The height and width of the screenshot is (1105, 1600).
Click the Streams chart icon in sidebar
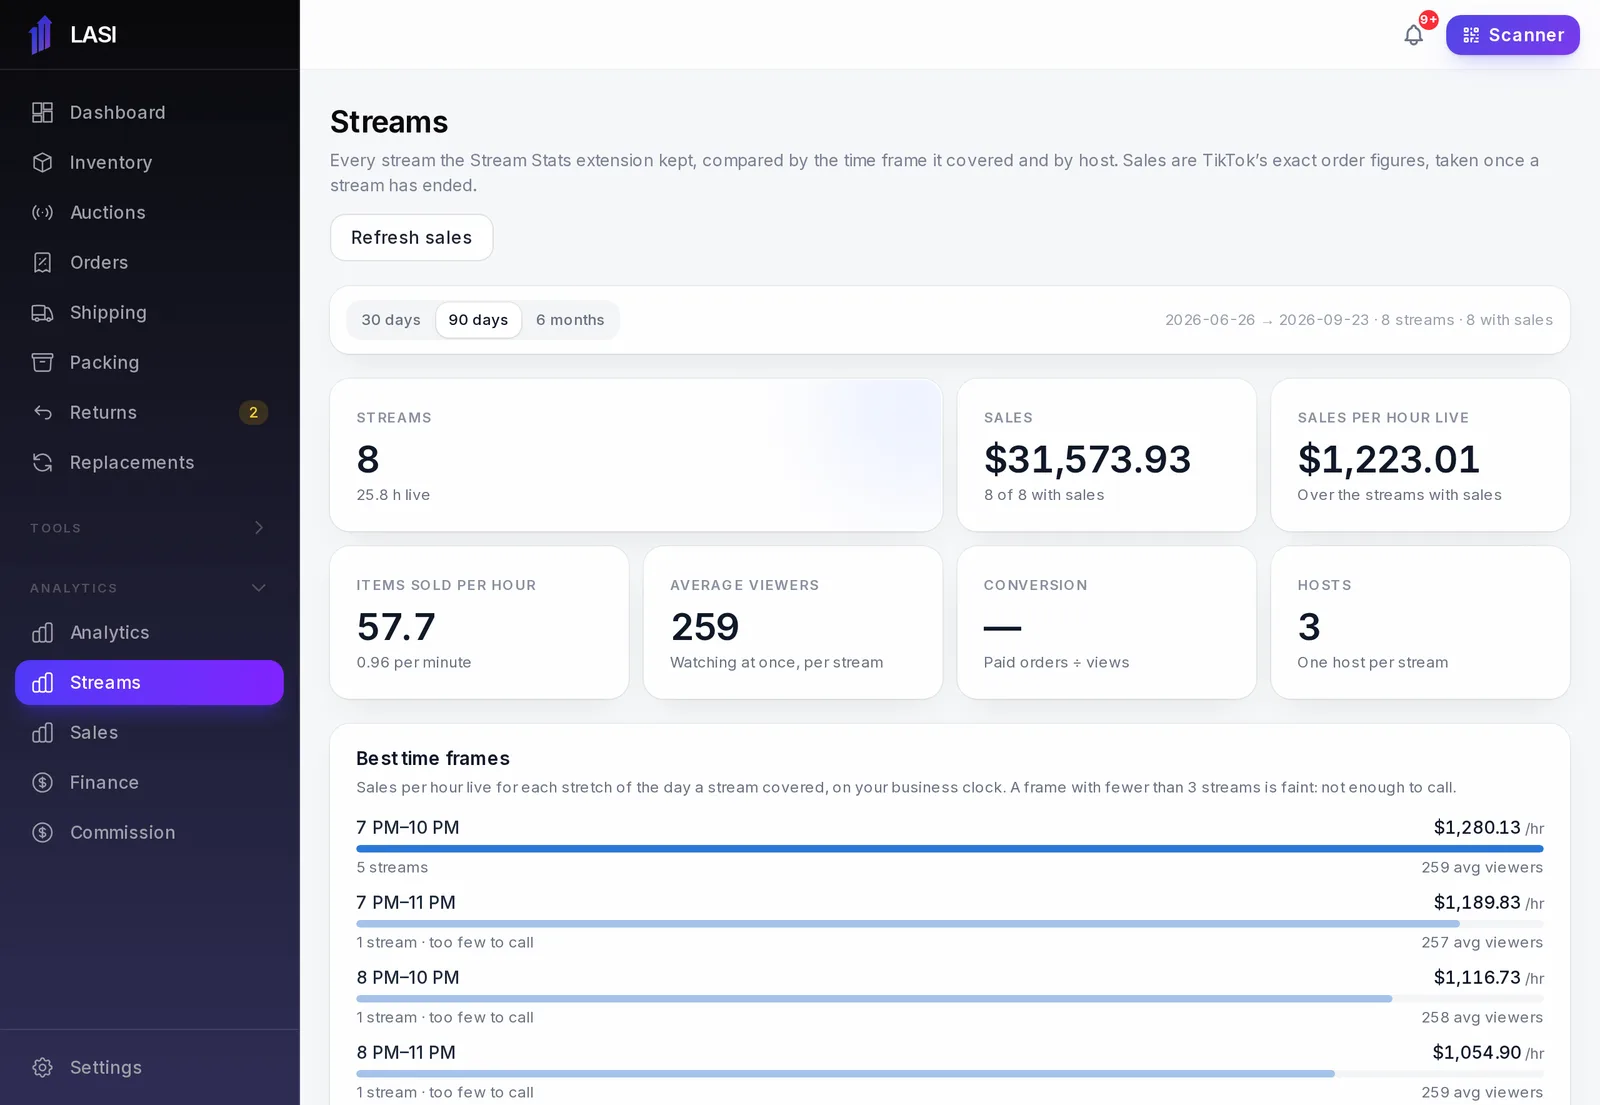42,683
